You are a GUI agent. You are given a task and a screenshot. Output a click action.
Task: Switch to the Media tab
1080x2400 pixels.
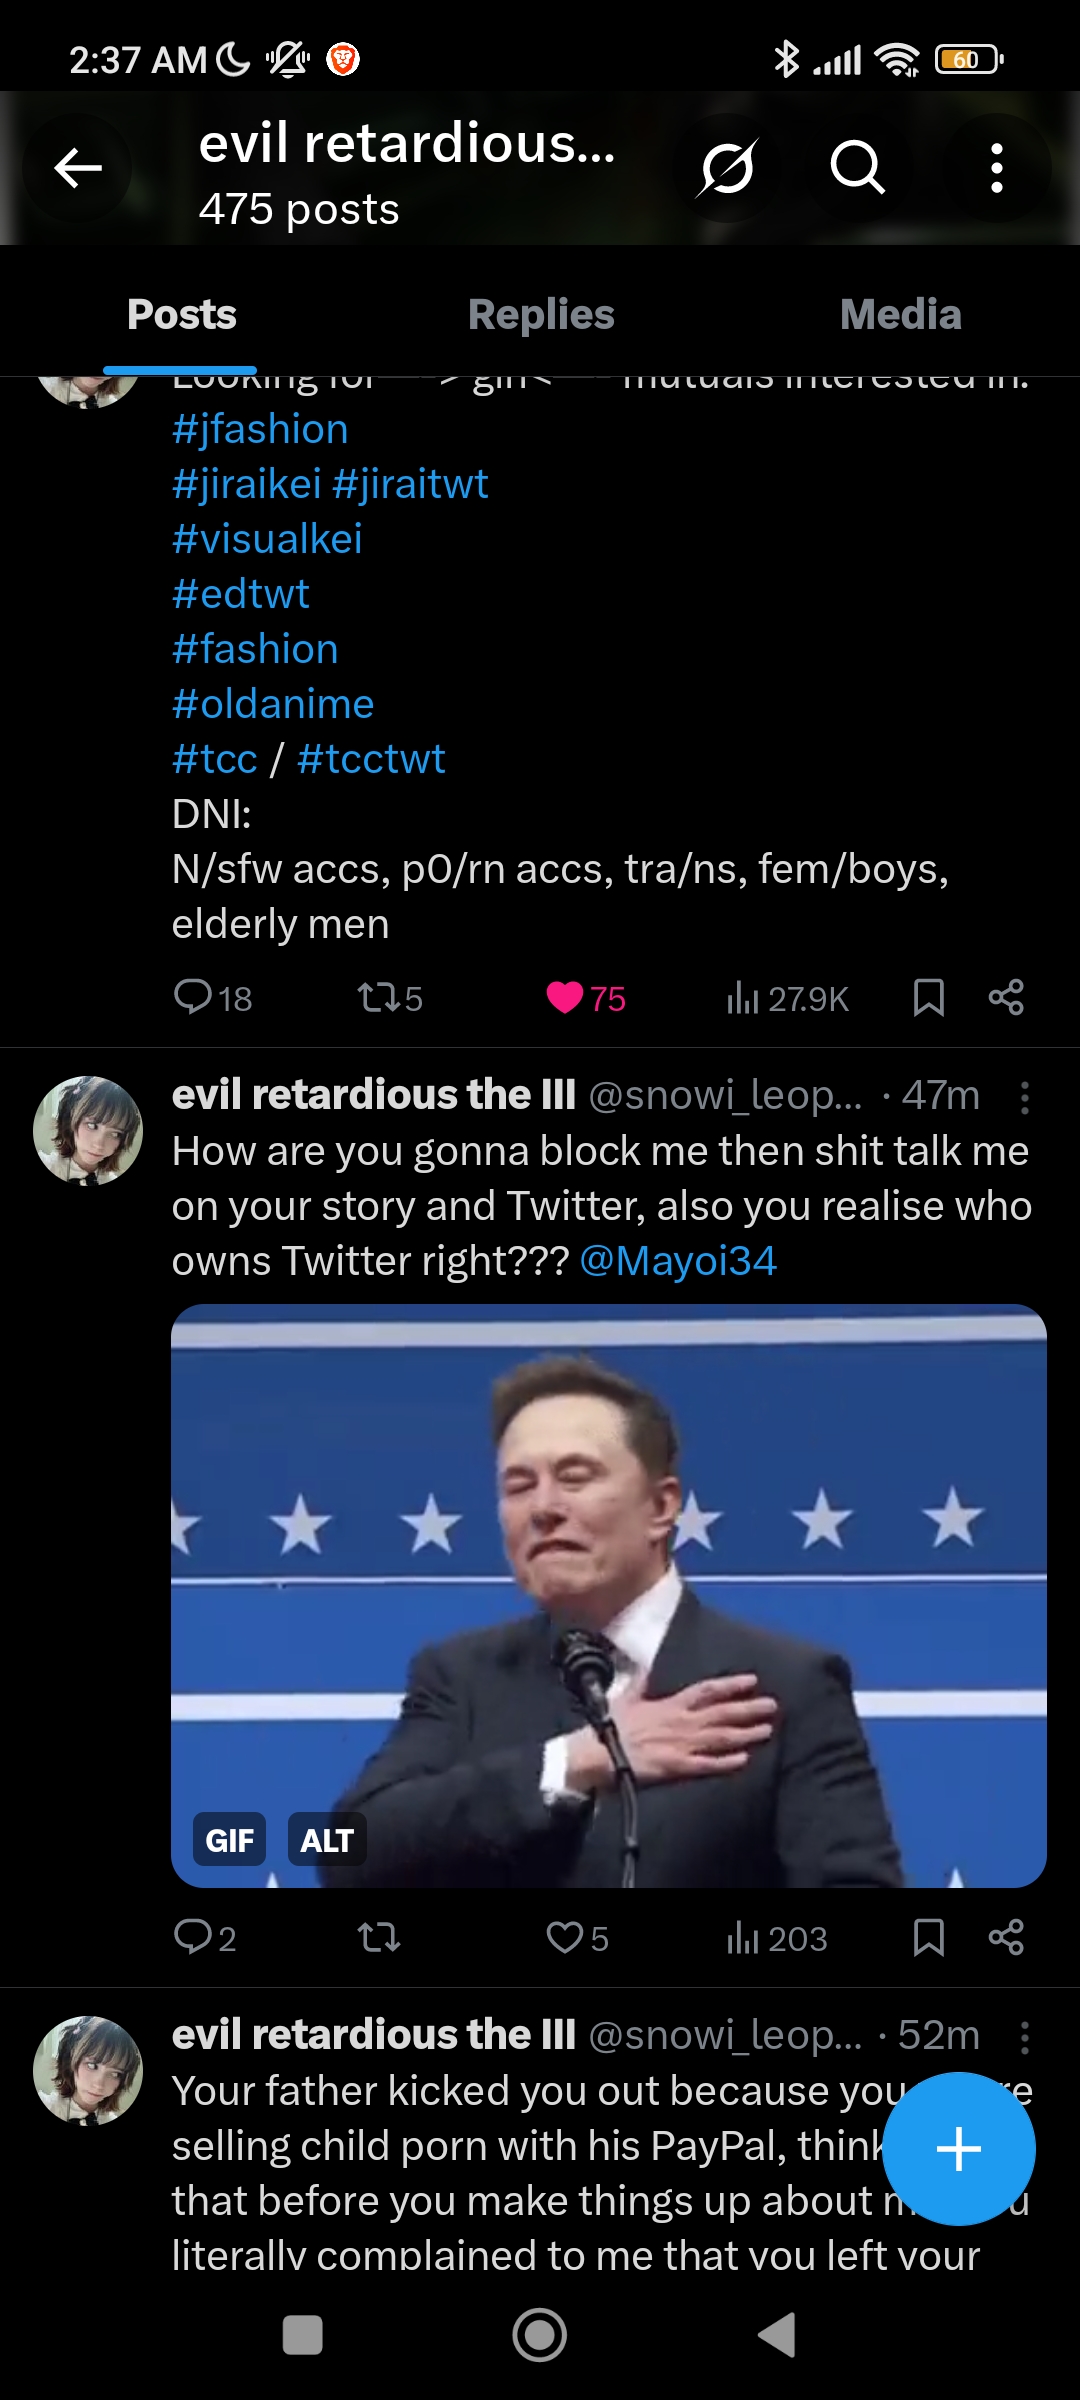click(900, 315)
